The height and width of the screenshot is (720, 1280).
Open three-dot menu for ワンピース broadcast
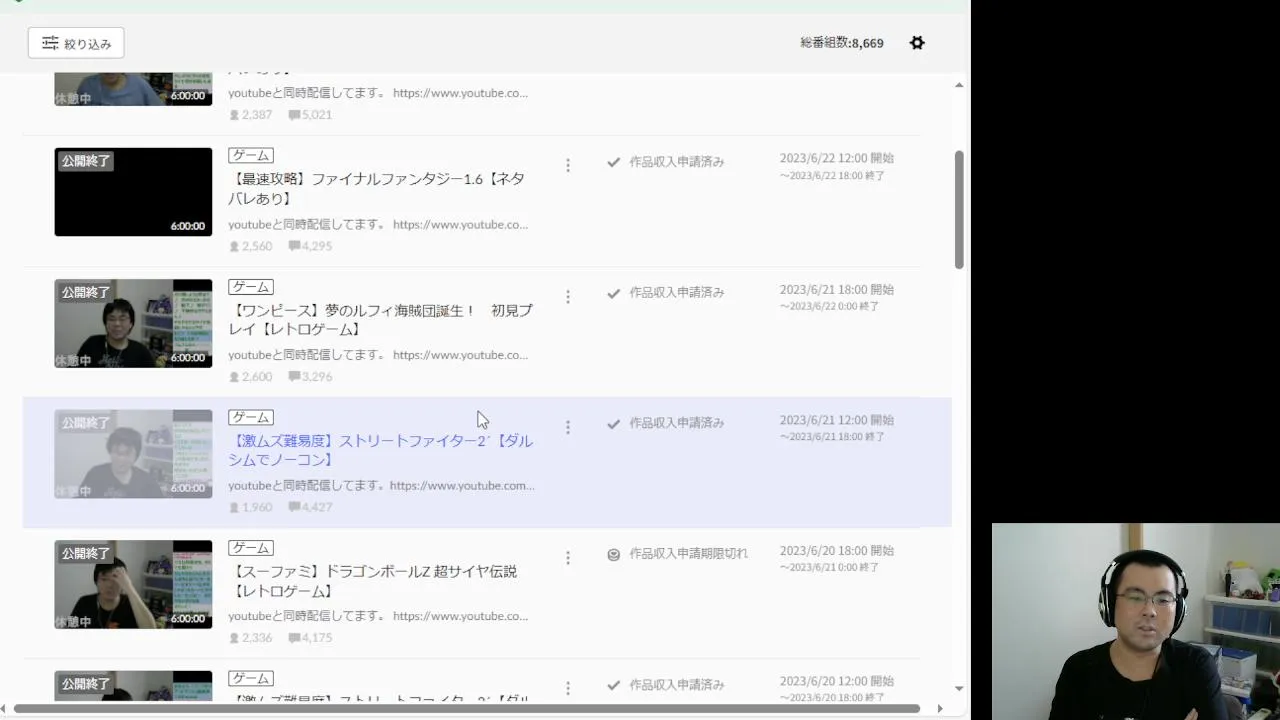(x=568, y=297)
